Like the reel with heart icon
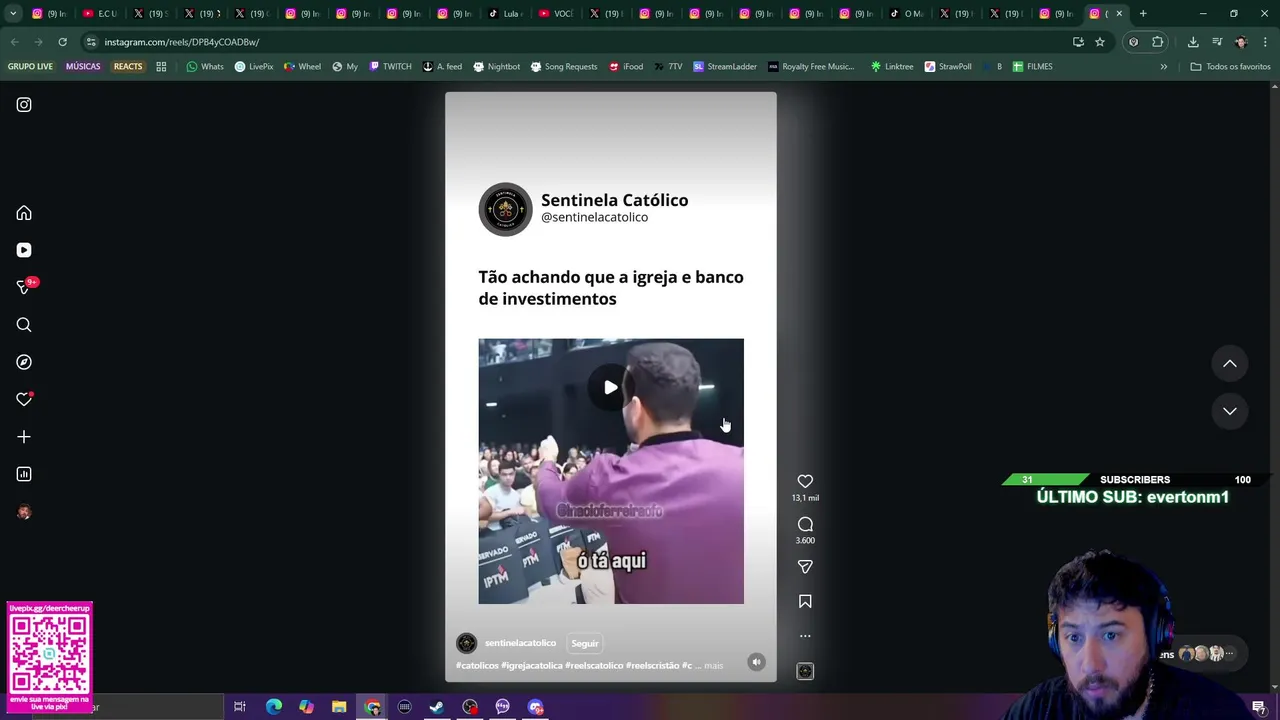1280x720 pixels. pyautogui.click(x=805, y=481)
